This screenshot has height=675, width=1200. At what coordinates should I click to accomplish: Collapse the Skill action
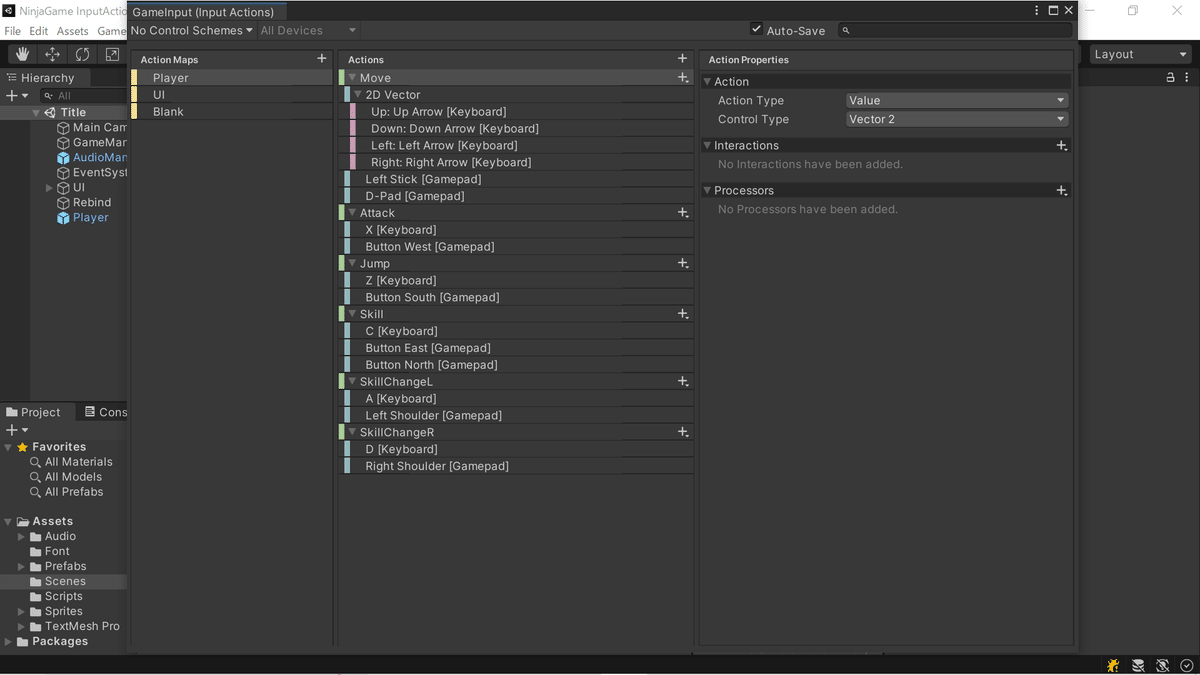point(352,314)
